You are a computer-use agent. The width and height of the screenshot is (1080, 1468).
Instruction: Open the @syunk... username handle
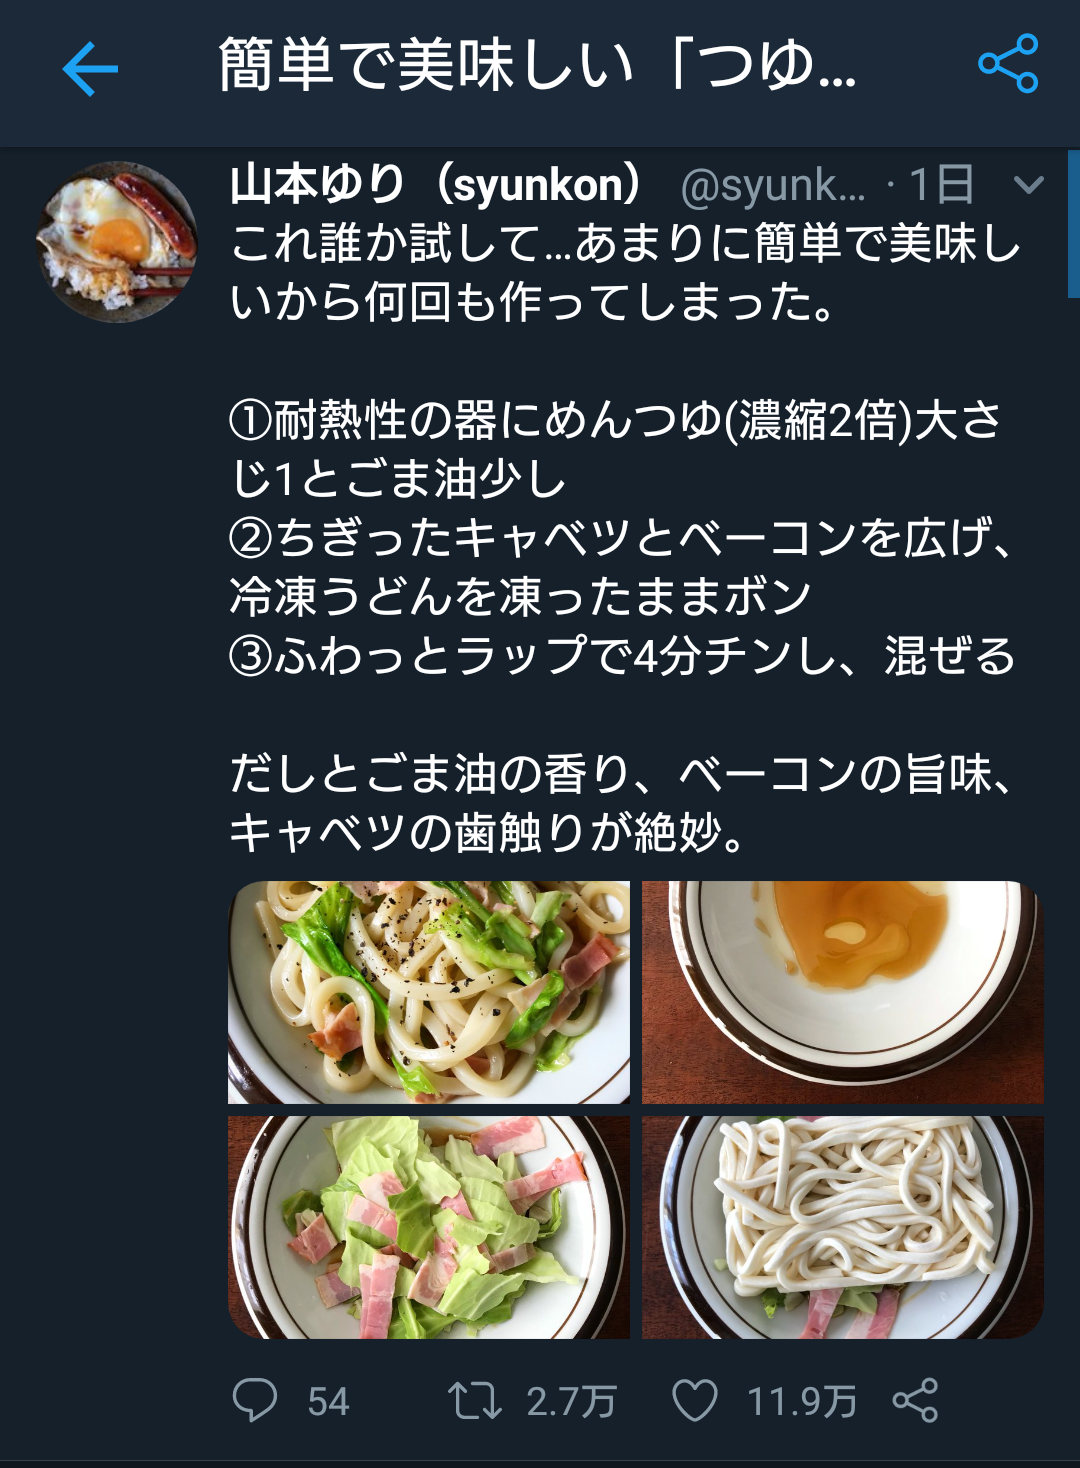[x=773, y=186]
